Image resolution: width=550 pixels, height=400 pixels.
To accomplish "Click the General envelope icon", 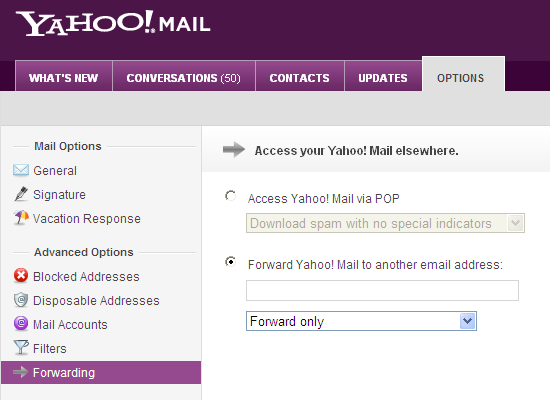I will [x=21, y=170].
